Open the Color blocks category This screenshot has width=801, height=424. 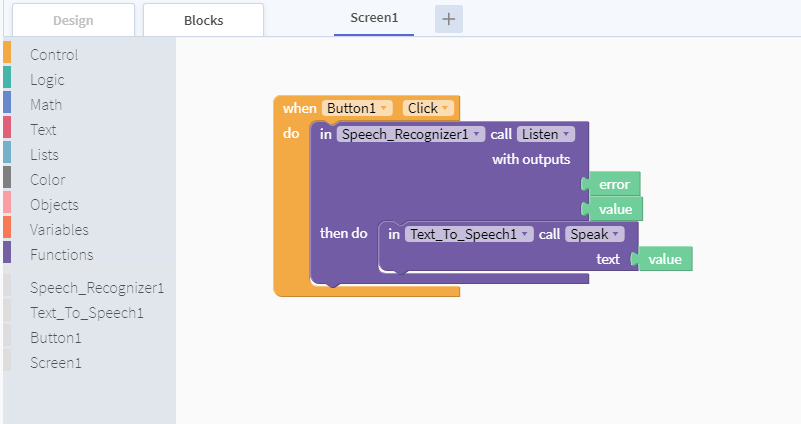pyautogui.click(x=47, y=180)
